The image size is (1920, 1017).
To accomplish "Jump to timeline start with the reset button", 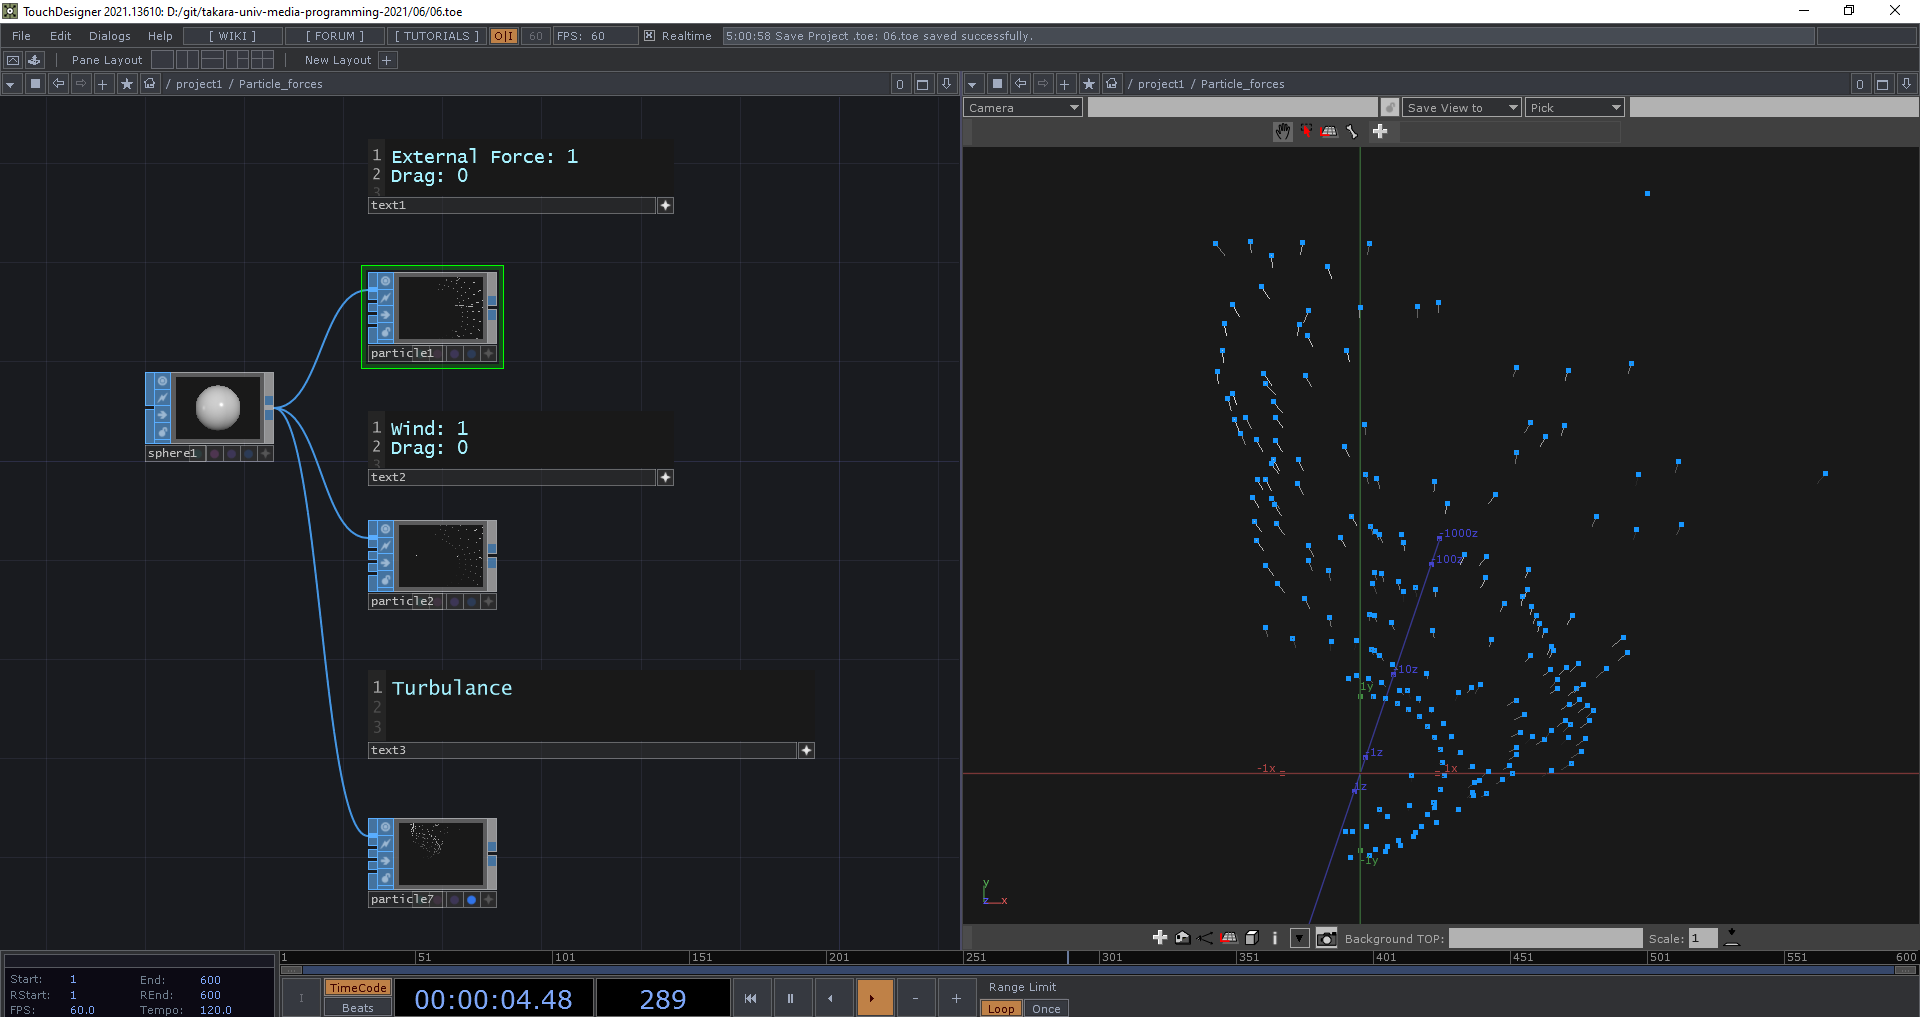I will 750,998.
